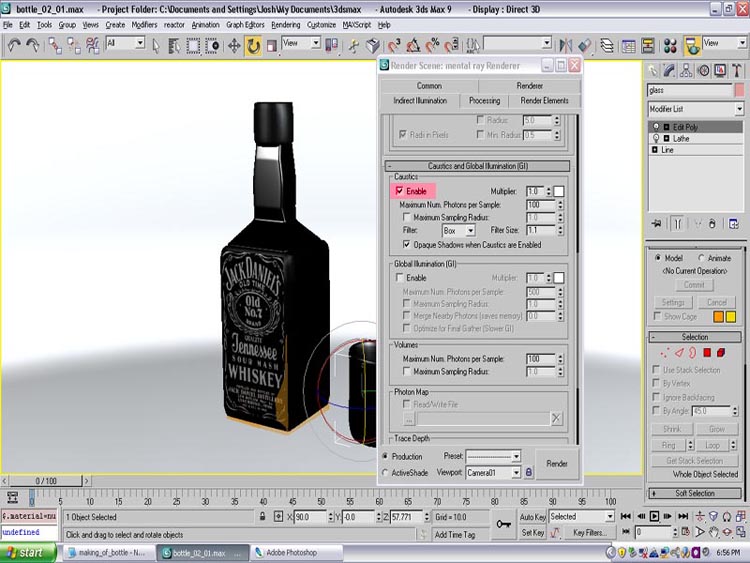Image resolution: width=750 pixels, height=563 pixels.
Task: Select the ActiveShade radio button
Action: pyautogui.click(x=386, y=472)
